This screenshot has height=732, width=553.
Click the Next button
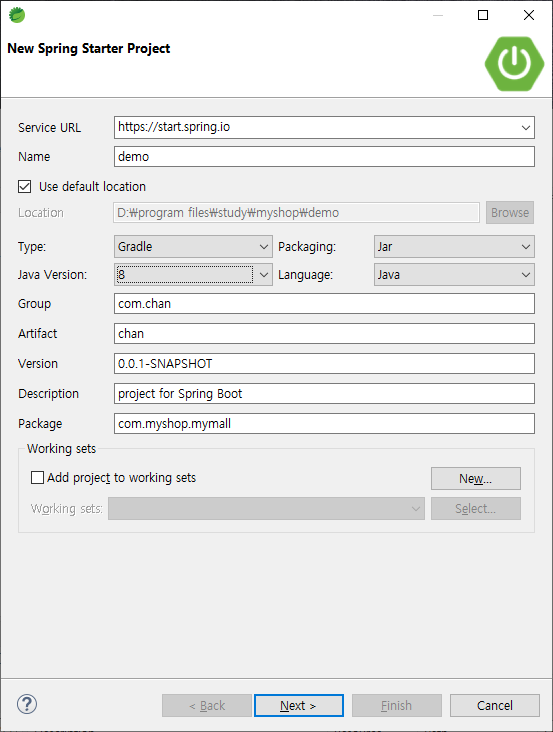pos(299,705)
